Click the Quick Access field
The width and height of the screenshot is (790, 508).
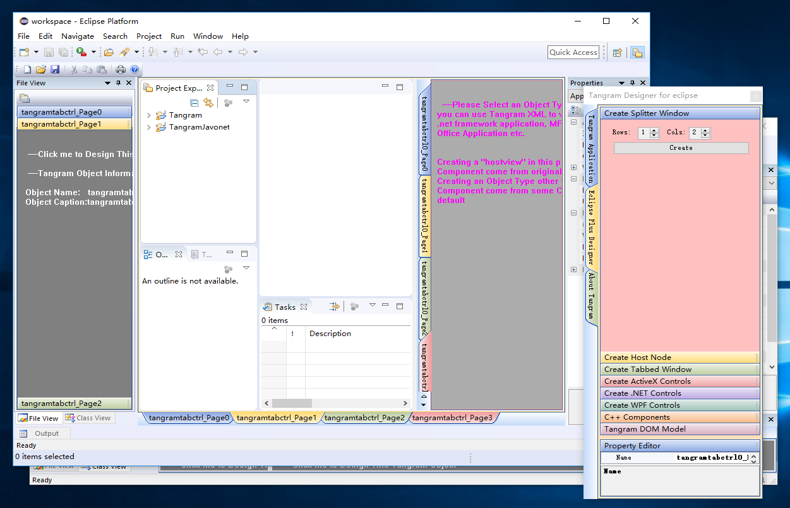pos(573,52)
